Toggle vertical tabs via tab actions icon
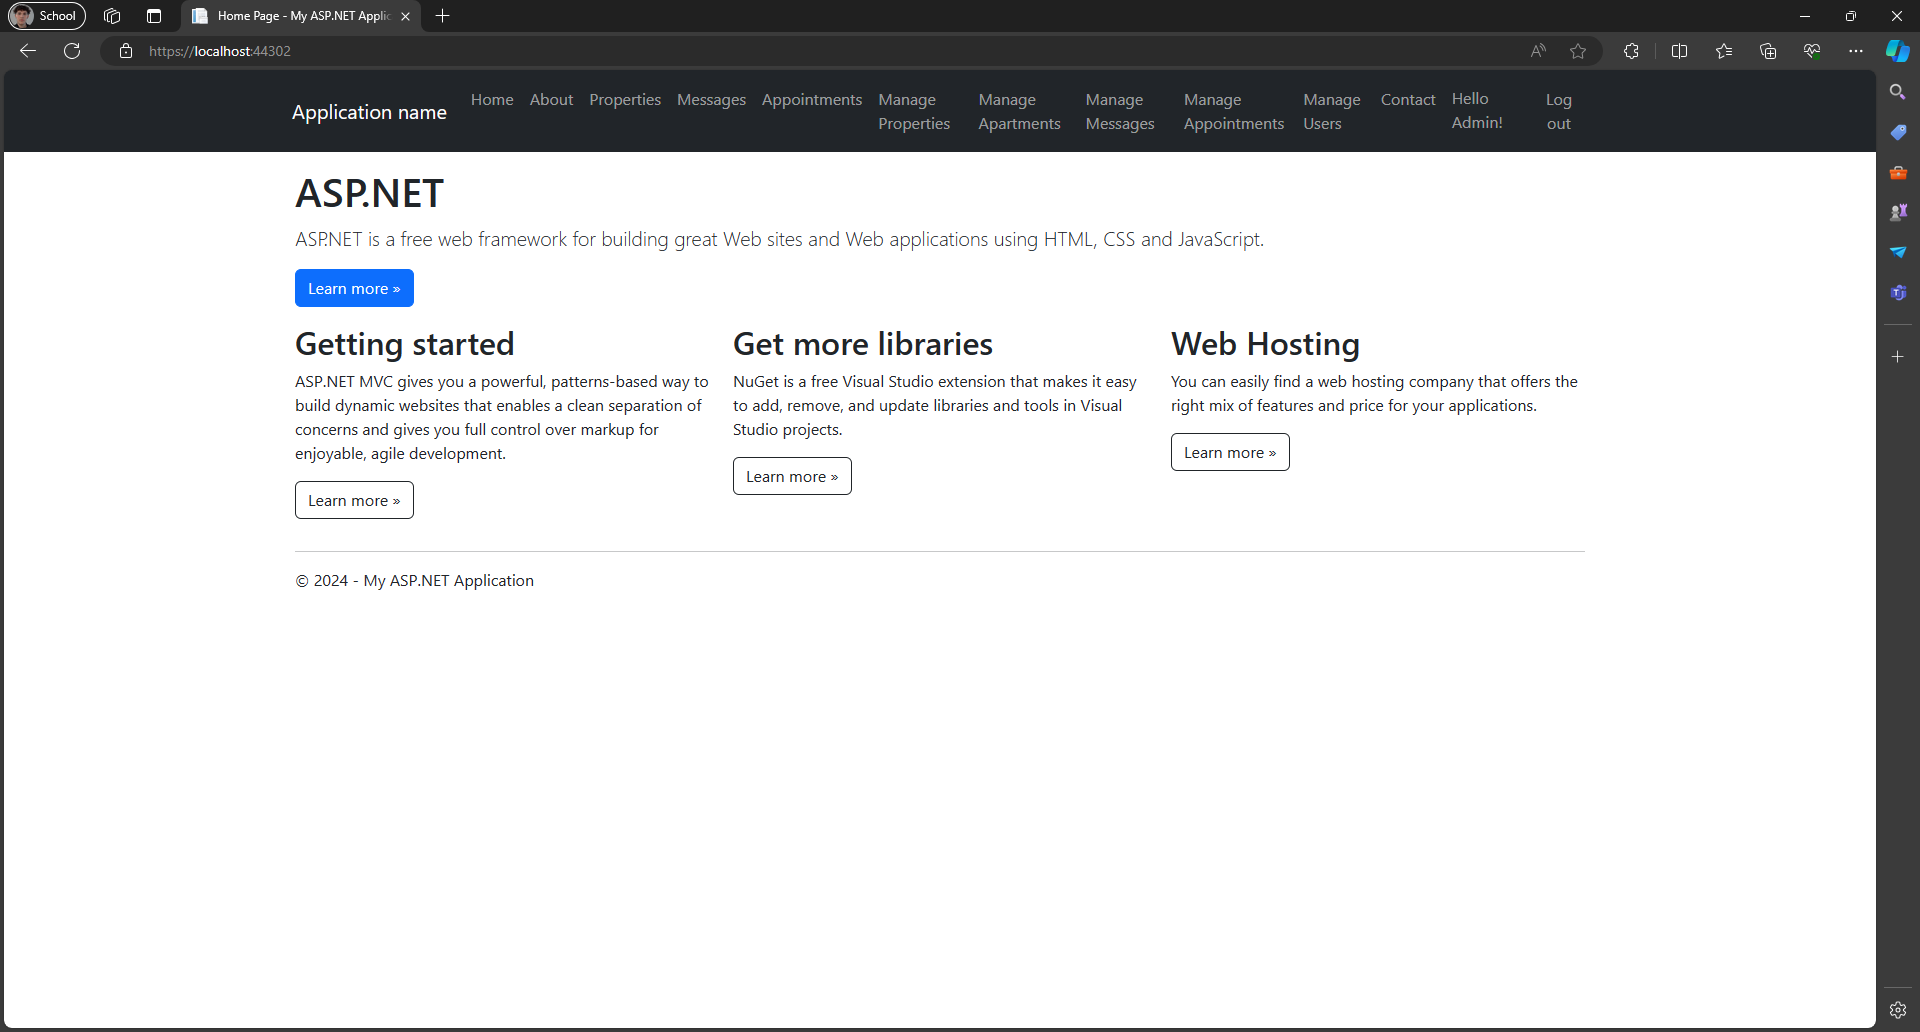This screenshot has height=1032, width=1920. [x=154, y=16]
